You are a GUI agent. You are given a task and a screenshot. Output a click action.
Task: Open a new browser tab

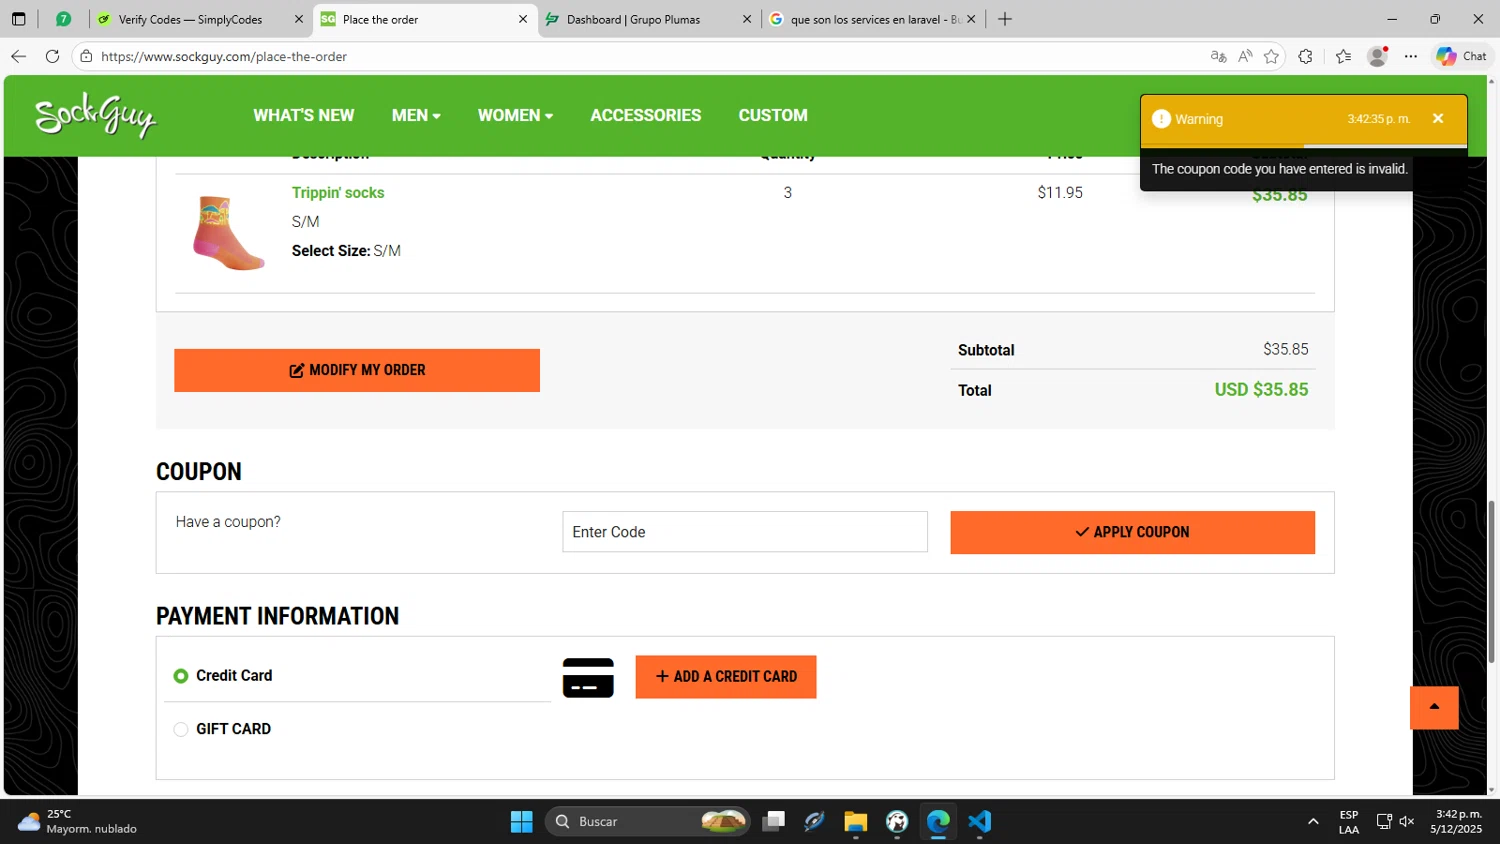(1005, 19)
